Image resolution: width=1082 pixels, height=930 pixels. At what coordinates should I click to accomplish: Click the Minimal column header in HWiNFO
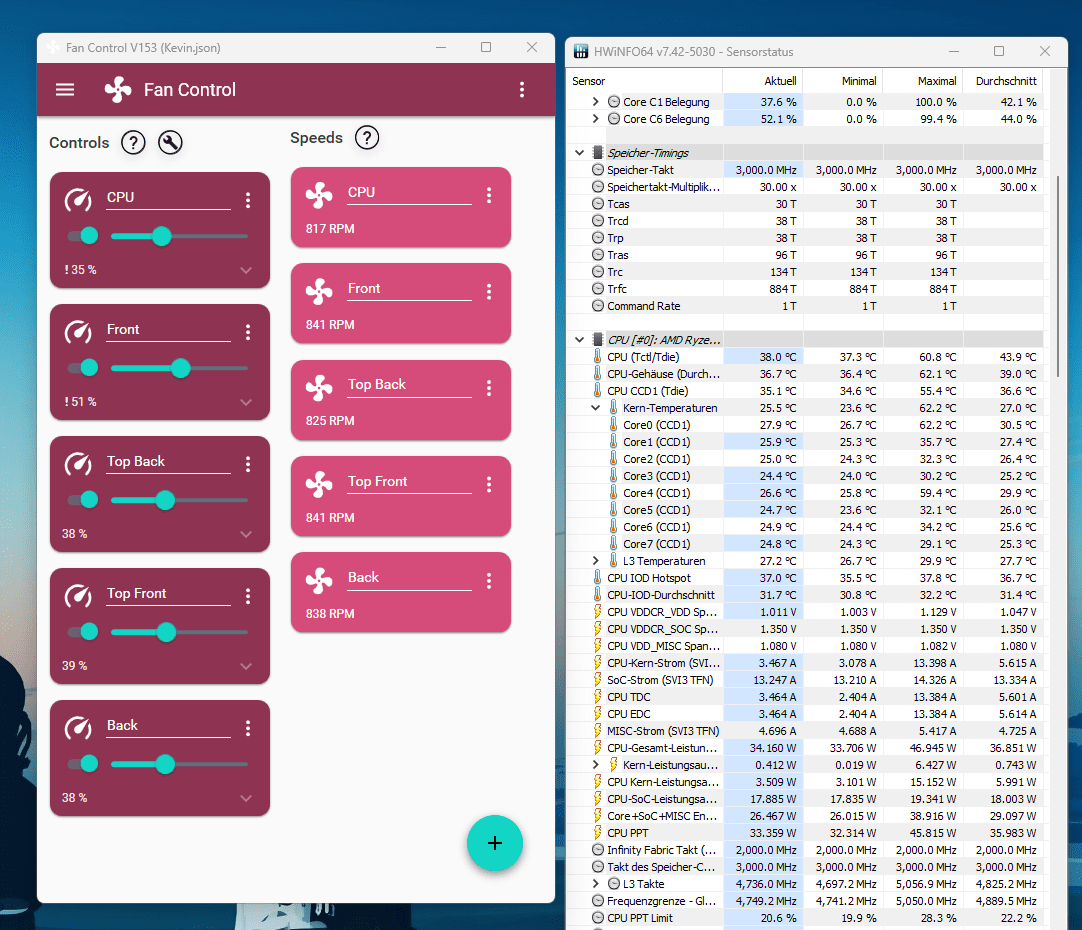pyautogui.click(x=843, y=81)
